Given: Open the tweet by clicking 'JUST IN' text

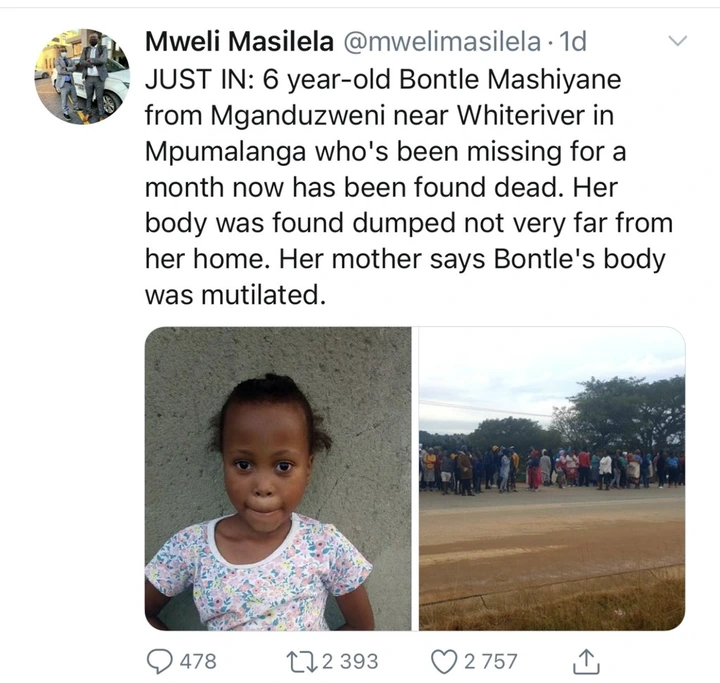Looking at the screenshot, I should [x=200, y=79].
